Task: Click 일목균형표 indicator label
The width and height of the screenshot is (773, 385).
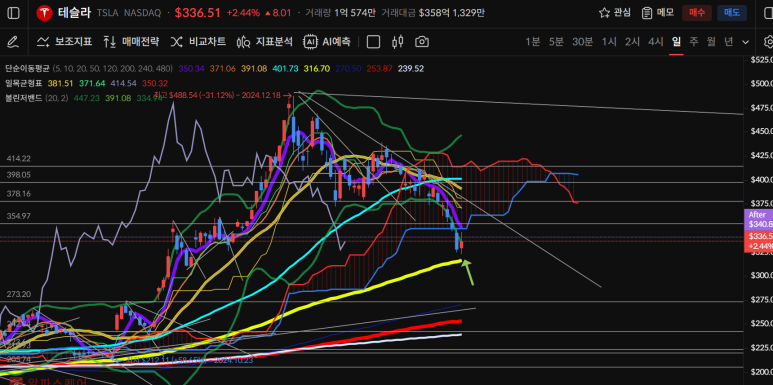Action: point(23,83)
